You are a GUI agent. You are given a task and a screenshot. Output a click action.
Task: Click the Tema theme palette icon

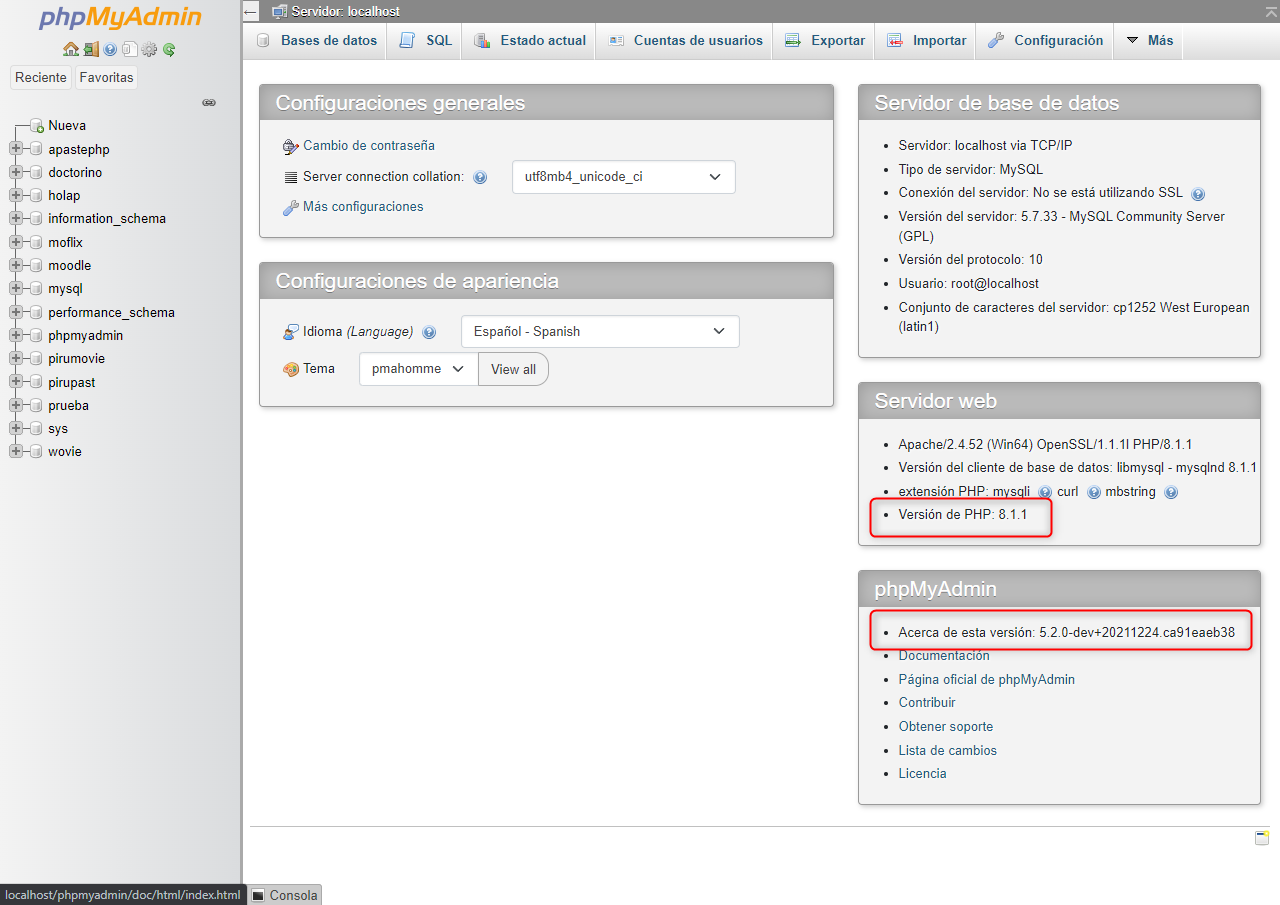[291, 369]
